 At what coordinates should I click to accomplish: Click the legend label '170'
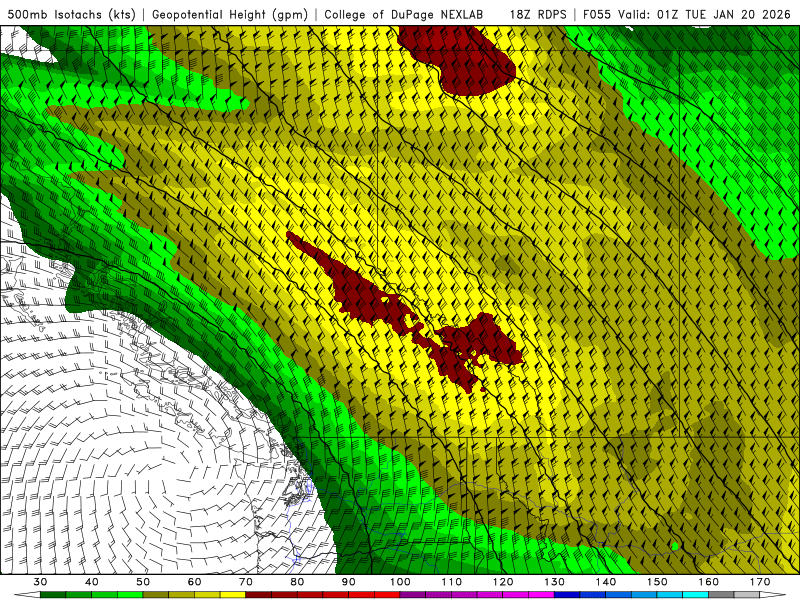pyautogui.click(x=760, y=582)
